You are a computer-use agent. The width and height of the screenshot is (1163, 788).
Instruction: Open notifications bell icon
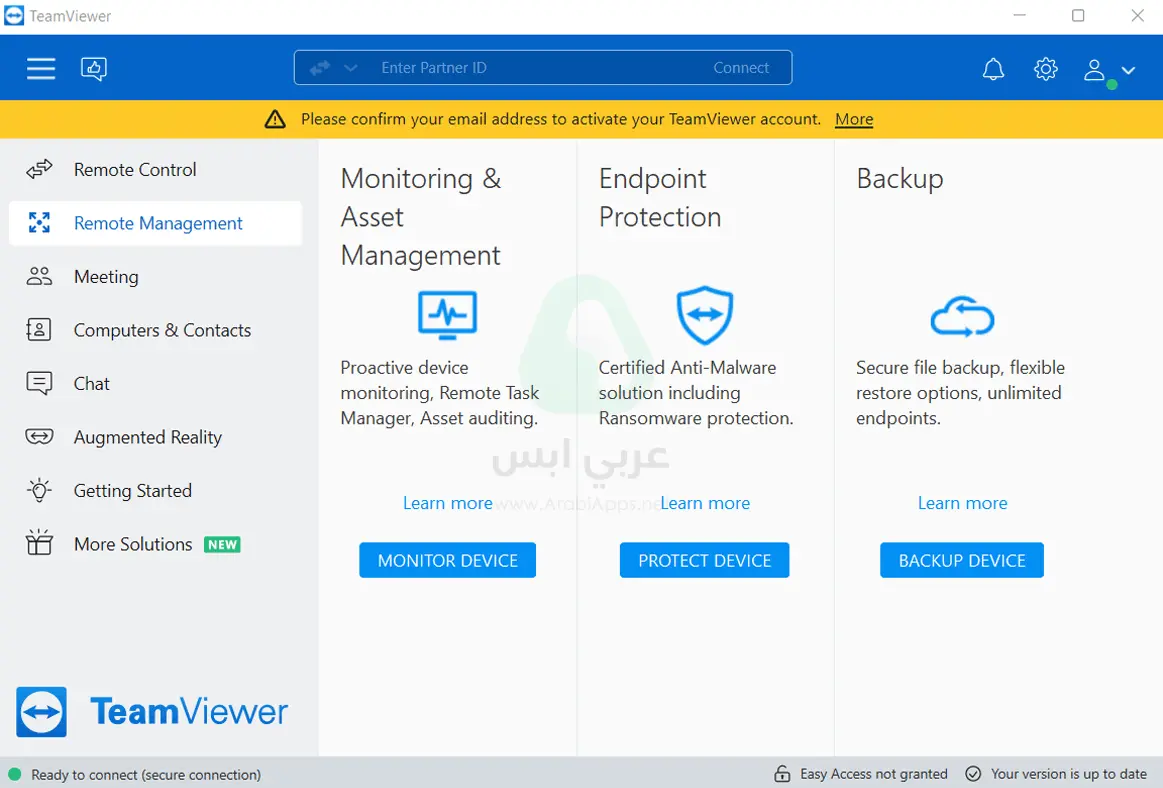point(993,69)
